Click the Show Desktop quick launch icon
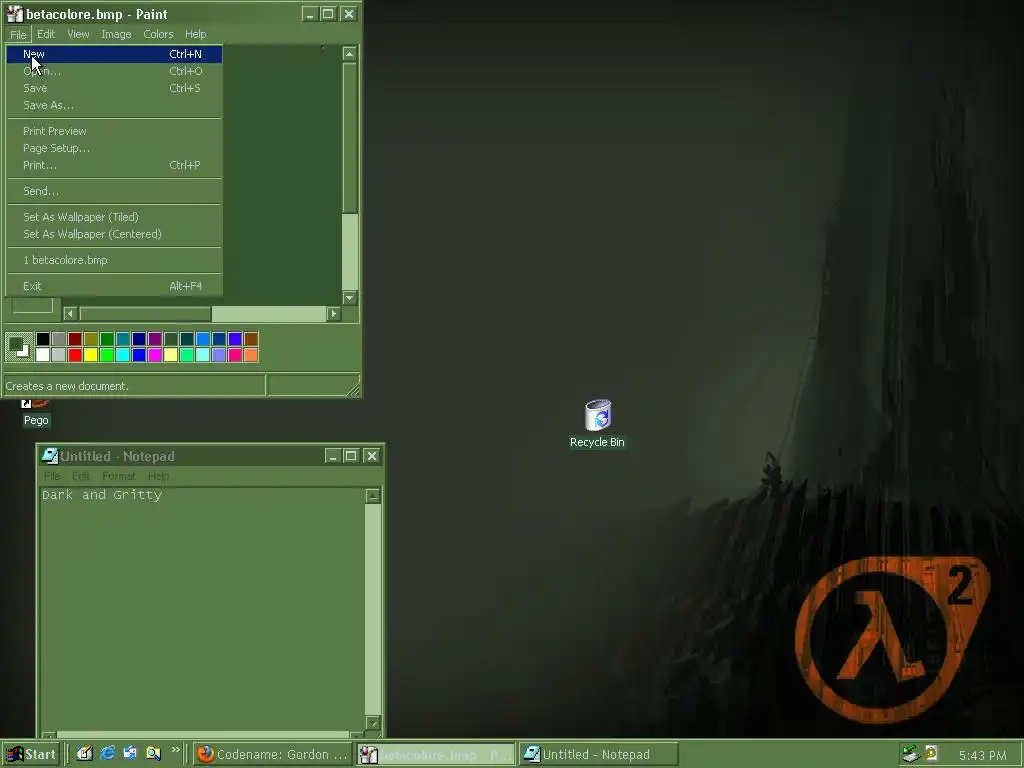 point(85,754)
